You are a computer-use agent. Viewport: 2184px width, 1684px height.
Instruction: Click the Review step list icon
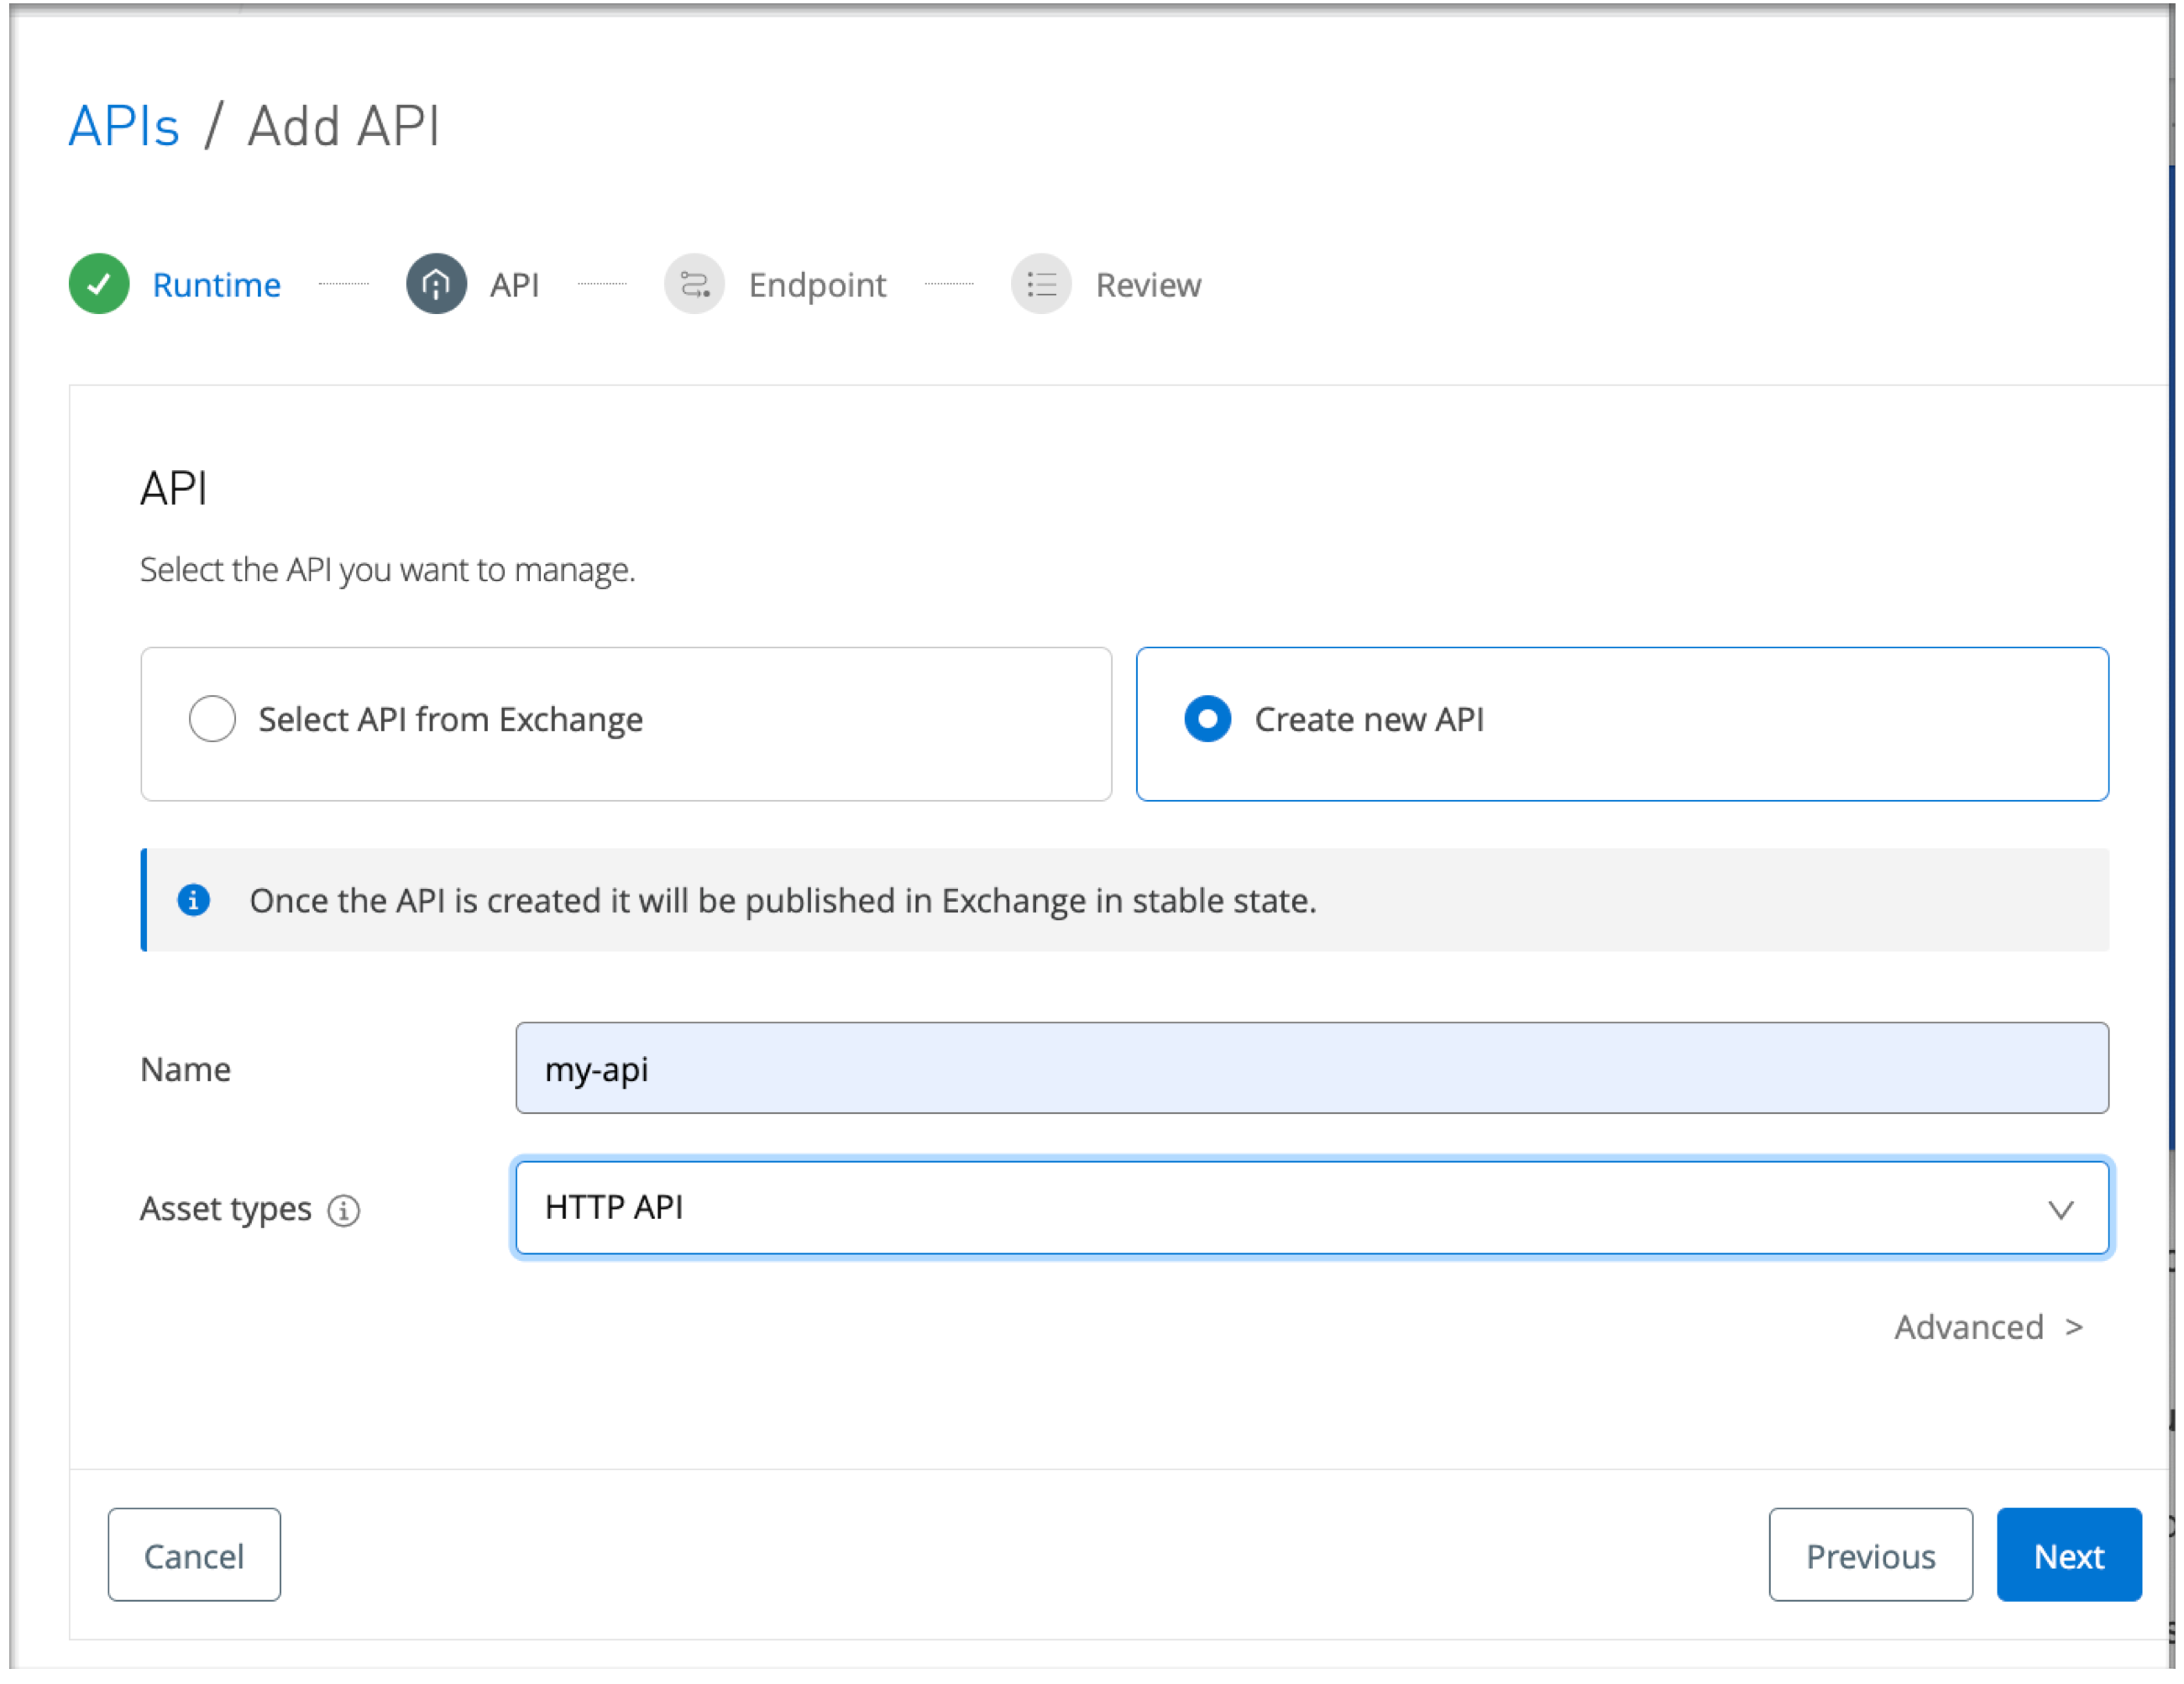[1040, 284]
